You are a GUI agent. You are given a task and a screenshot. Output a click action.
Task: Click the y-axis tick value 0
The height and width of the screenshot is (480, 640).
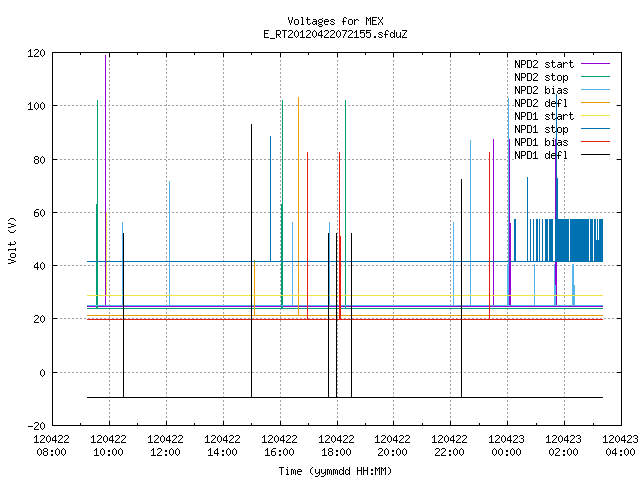click(x=42, y=373)
